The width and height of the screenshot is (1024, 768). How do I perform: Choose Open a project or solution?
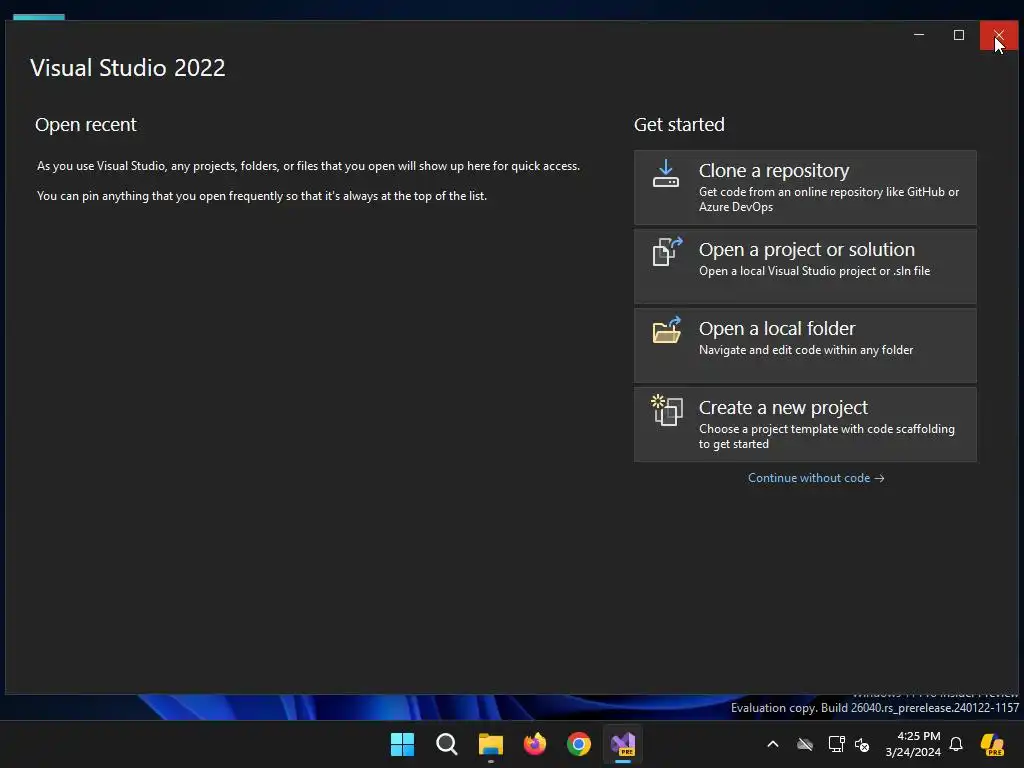(805, 266)
